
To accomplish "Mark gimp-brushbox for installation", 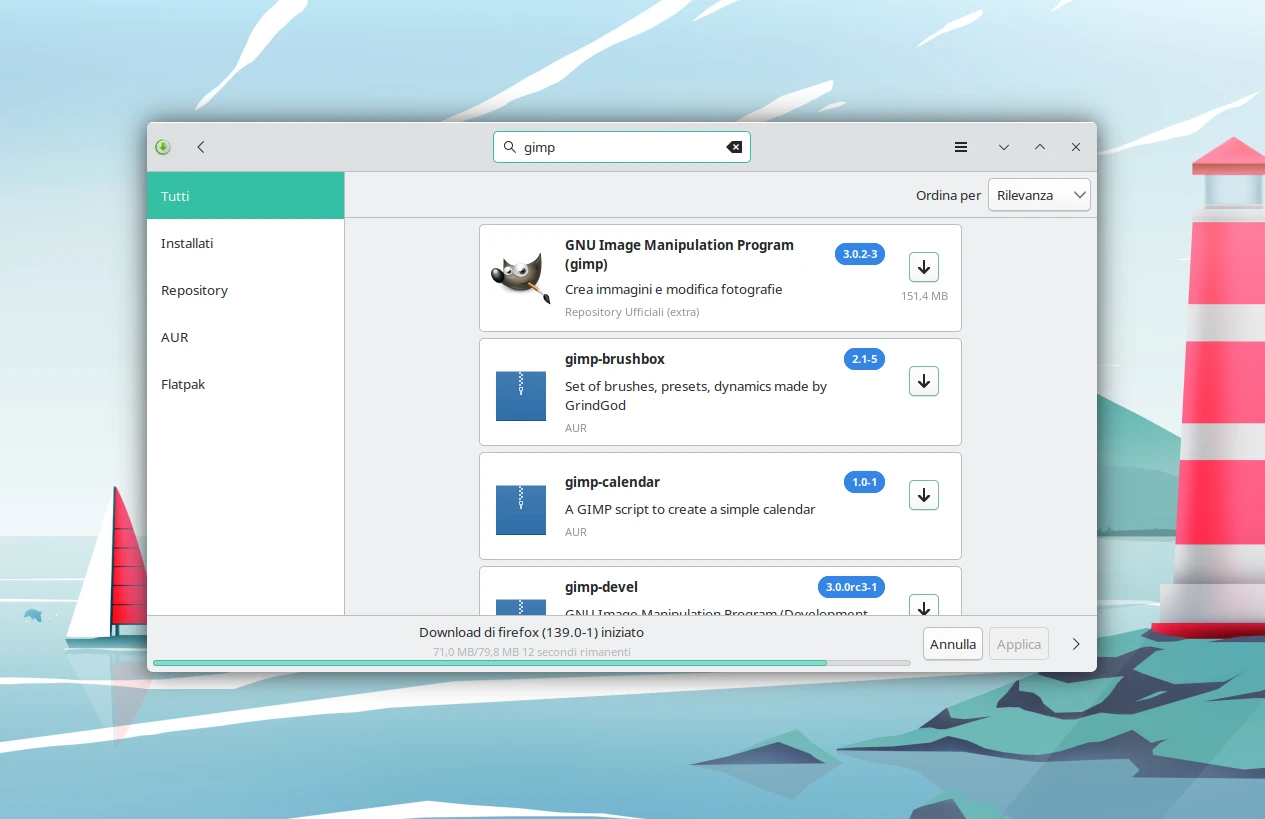I will (x=923, y=381).
